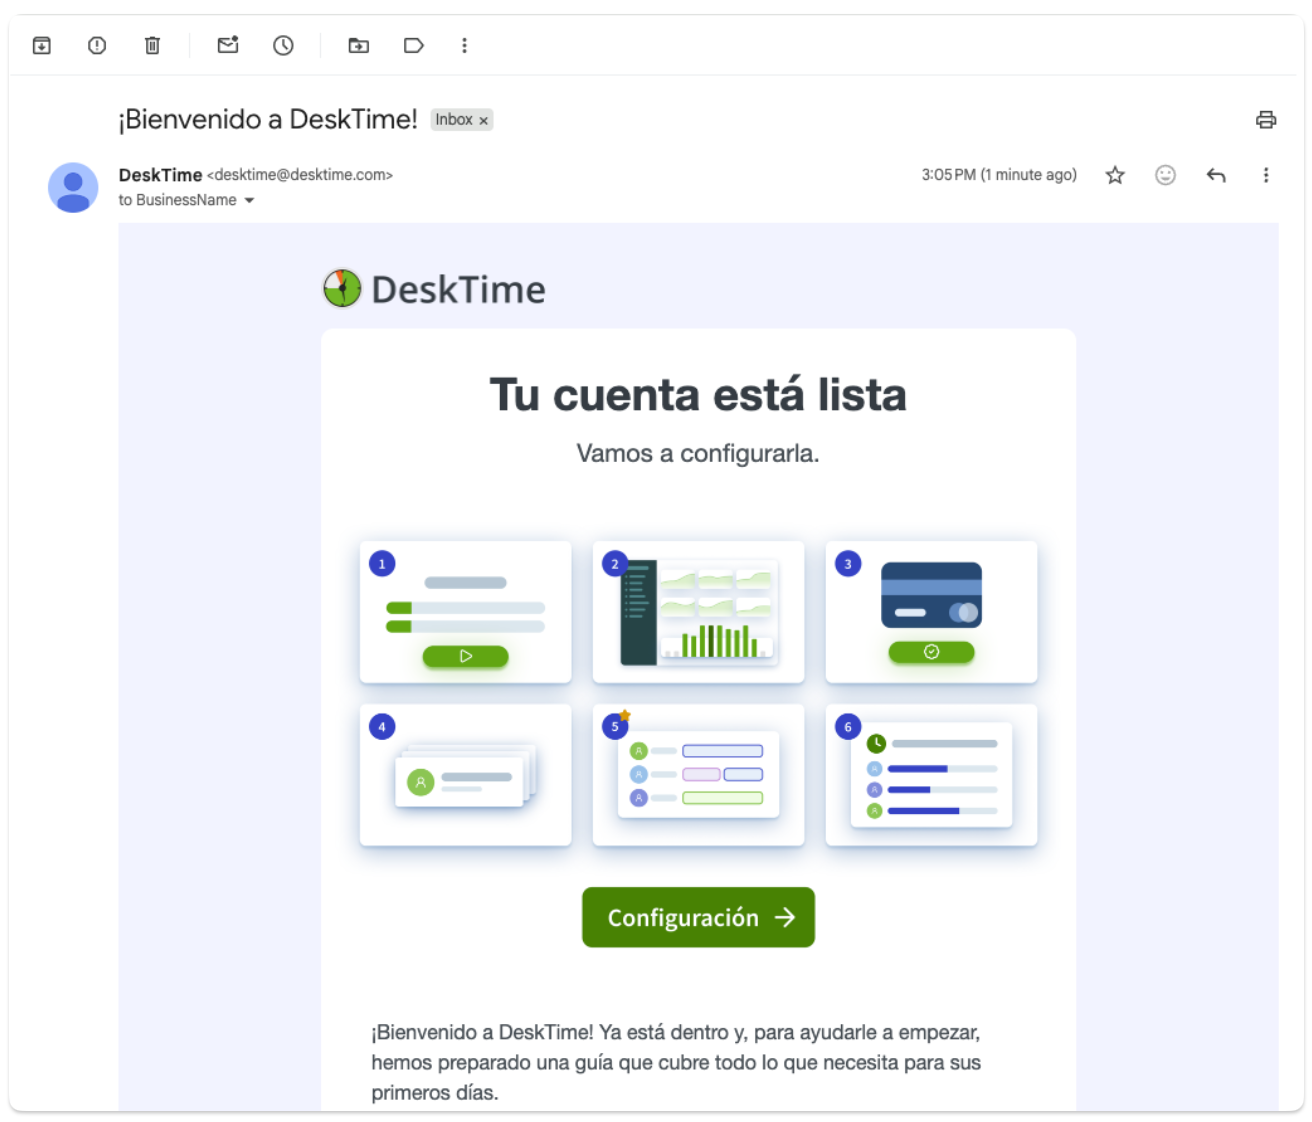The image size is (1312, 1122).
Task: Star the DeskTime message
Action: [x=1115, y=175]
